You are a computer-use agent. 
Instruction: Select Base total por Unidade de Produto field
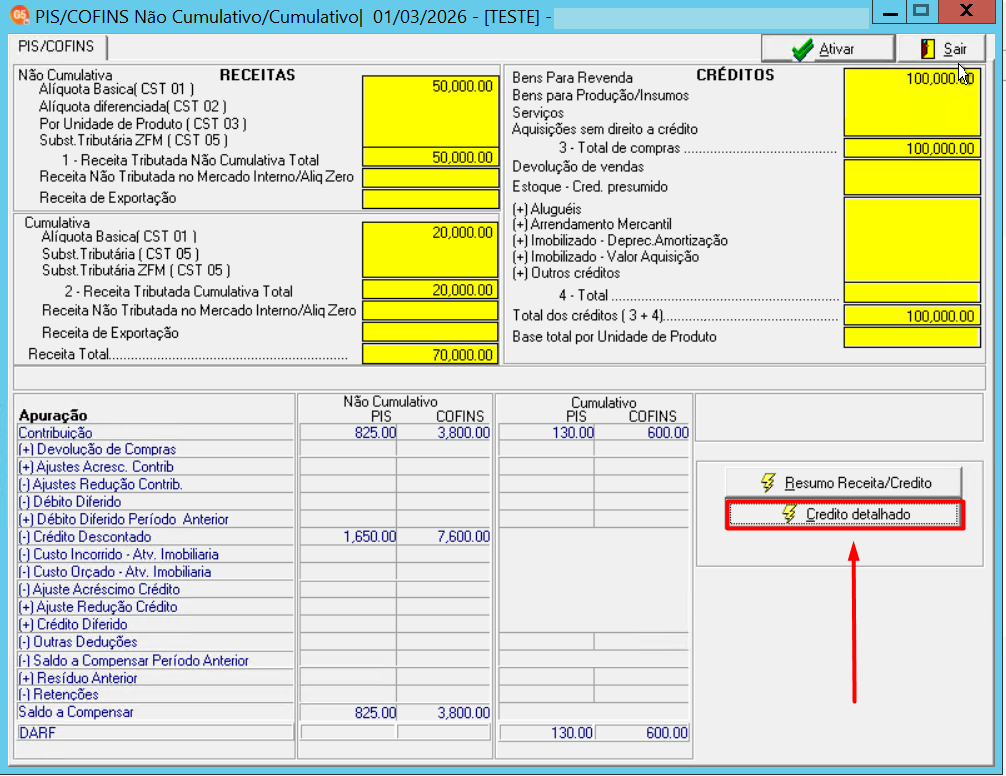(x=912, y=337)
